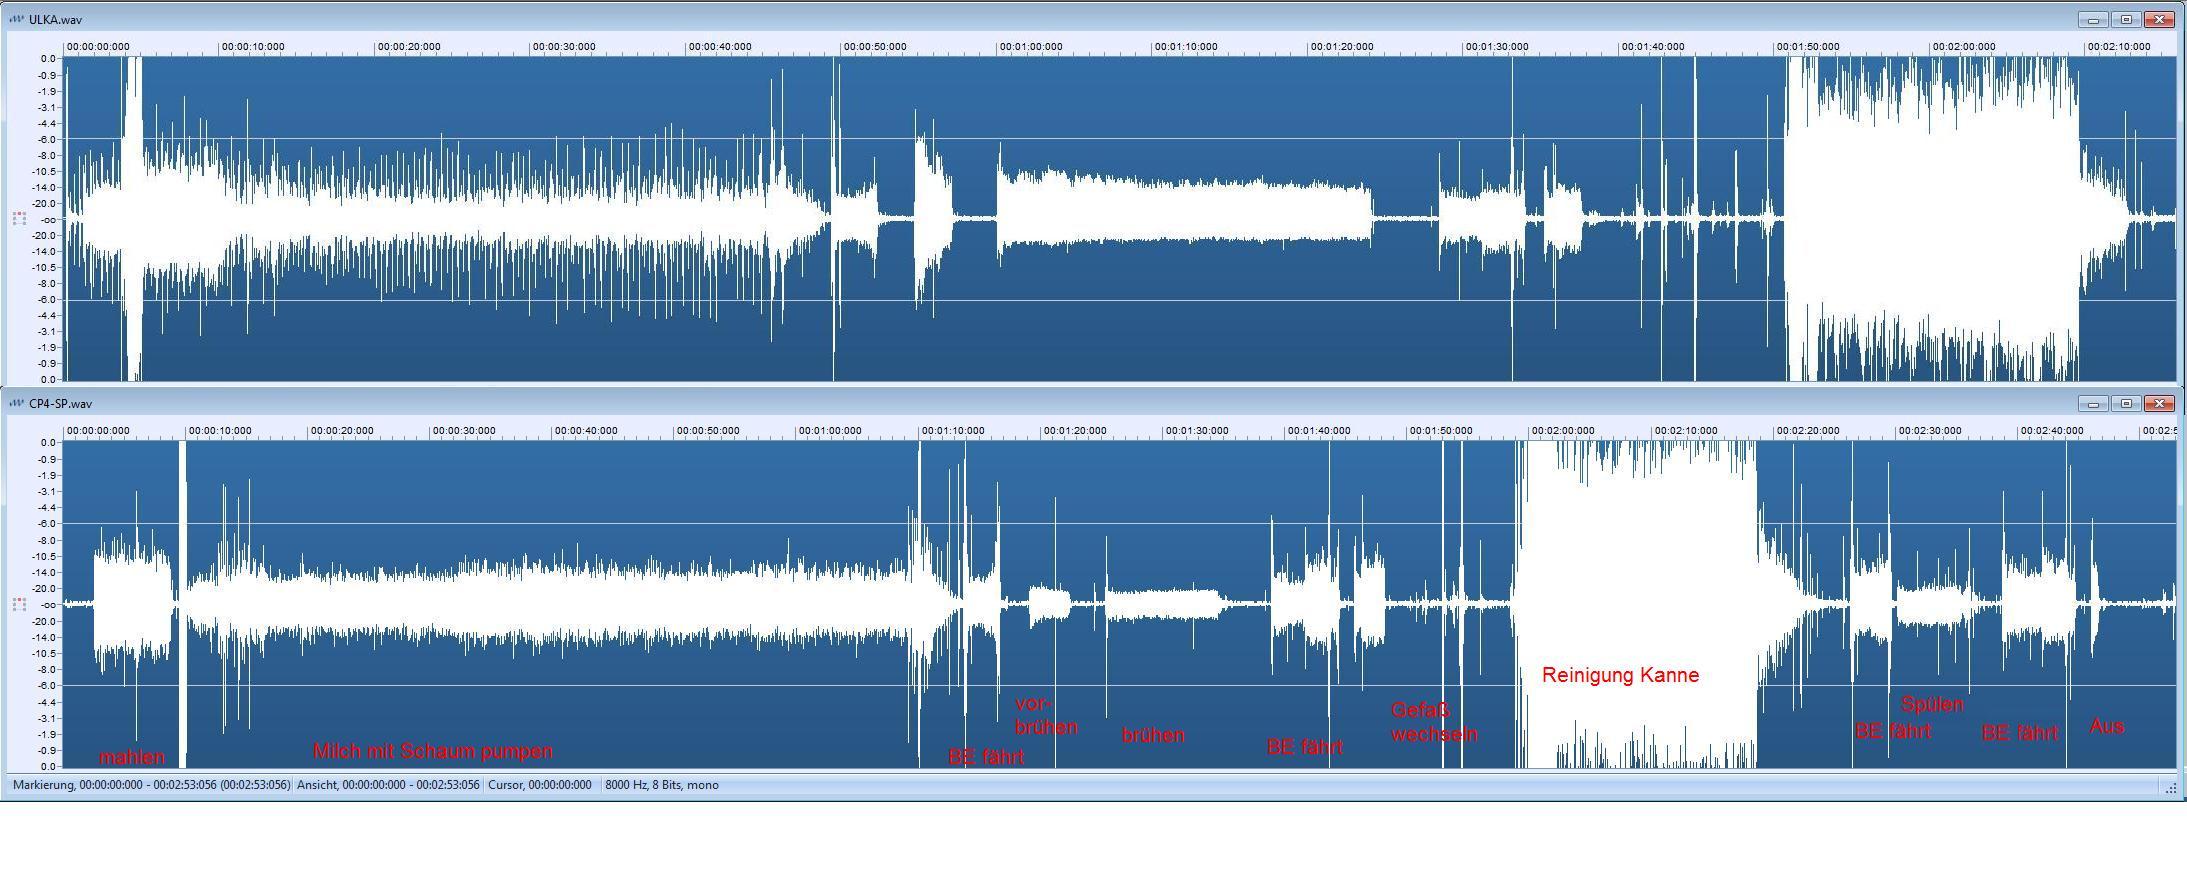Click the Ansicht range in status bar
This screenshot has height=874, width=2187.
click(388, 785)
